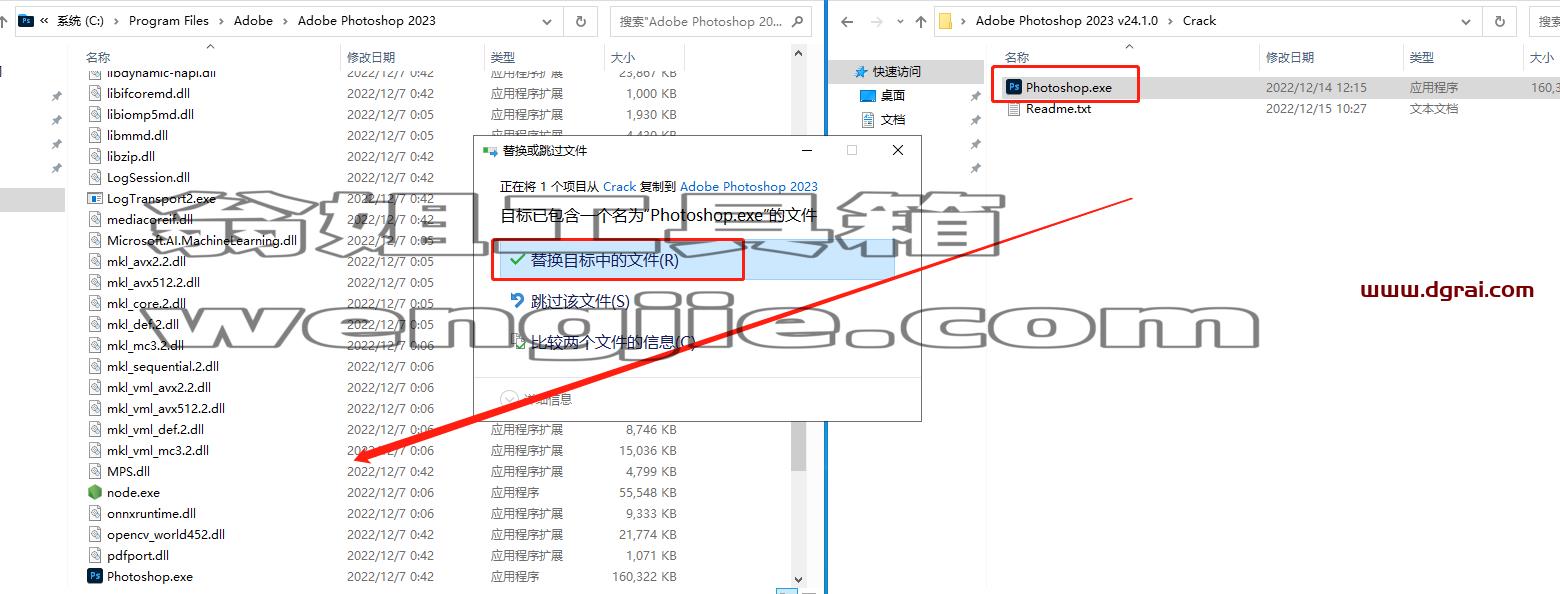
Task: Click 名称 column header in Crack window
Action: pyautogui.click(x=1017, y=57)
